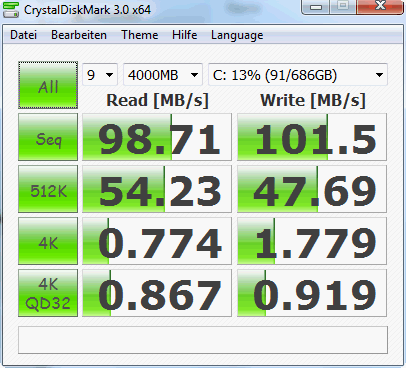The image size is (406, 368).
Task: Click the Read [MB/s] column header
Action: point(157,100)
